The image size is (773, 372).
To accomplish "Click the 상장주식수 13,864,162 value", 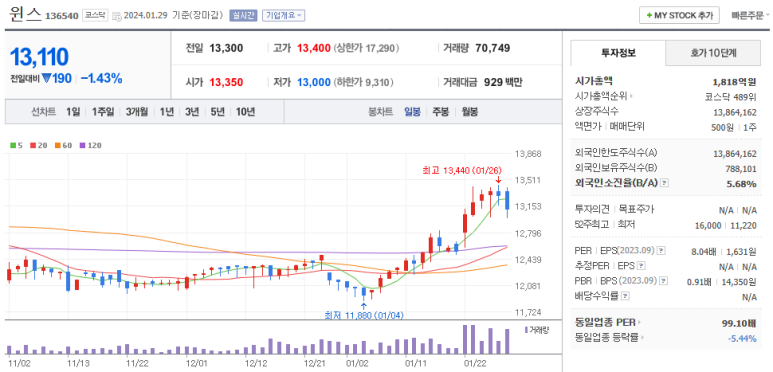I will pos(735,112).
